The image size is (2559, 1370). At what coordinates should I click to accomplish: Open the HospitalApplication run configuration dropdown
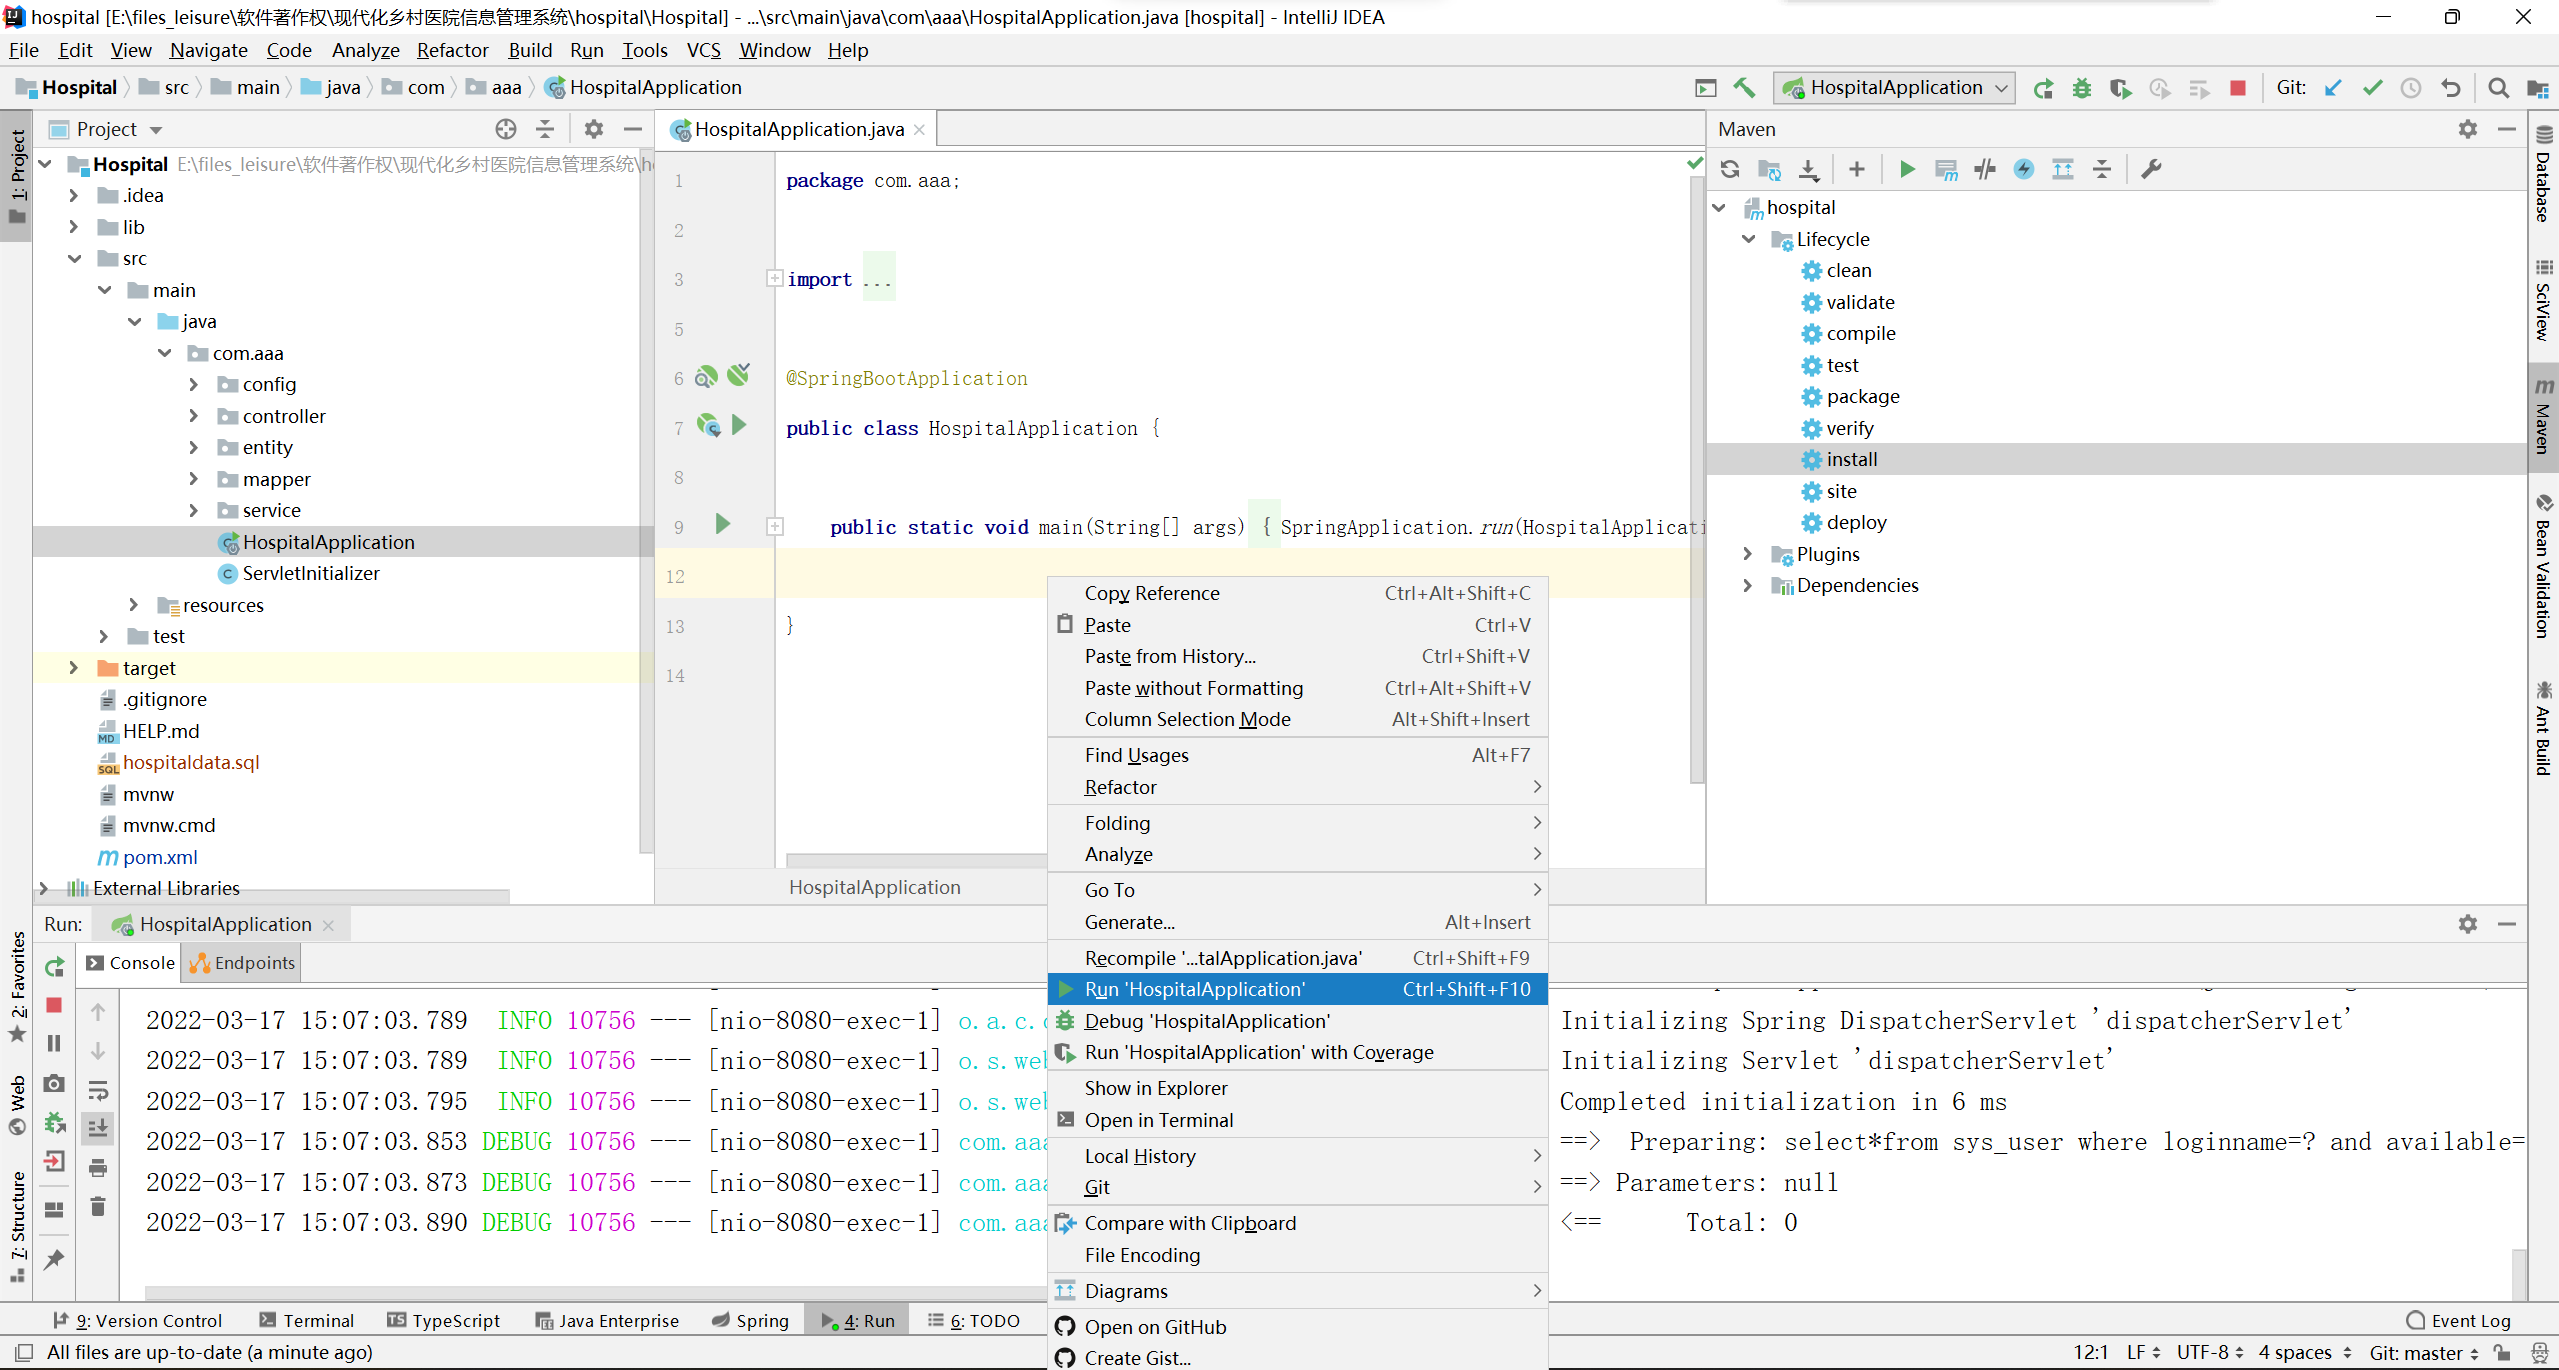[1894, 88]
